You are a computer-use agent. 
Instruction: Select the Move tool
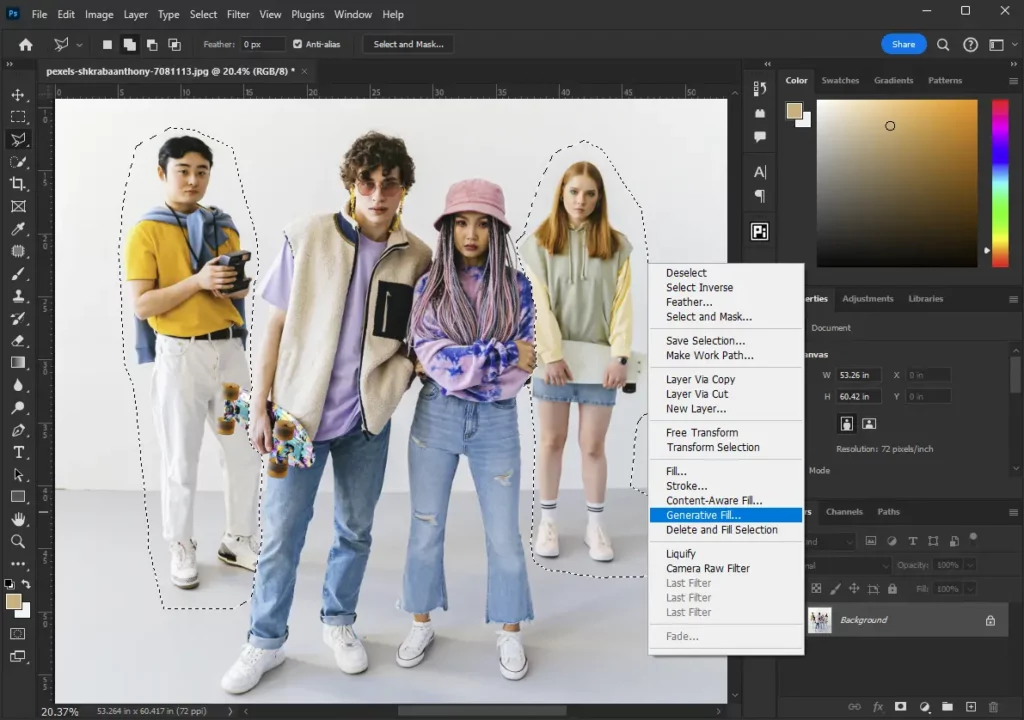pos(18,95)
